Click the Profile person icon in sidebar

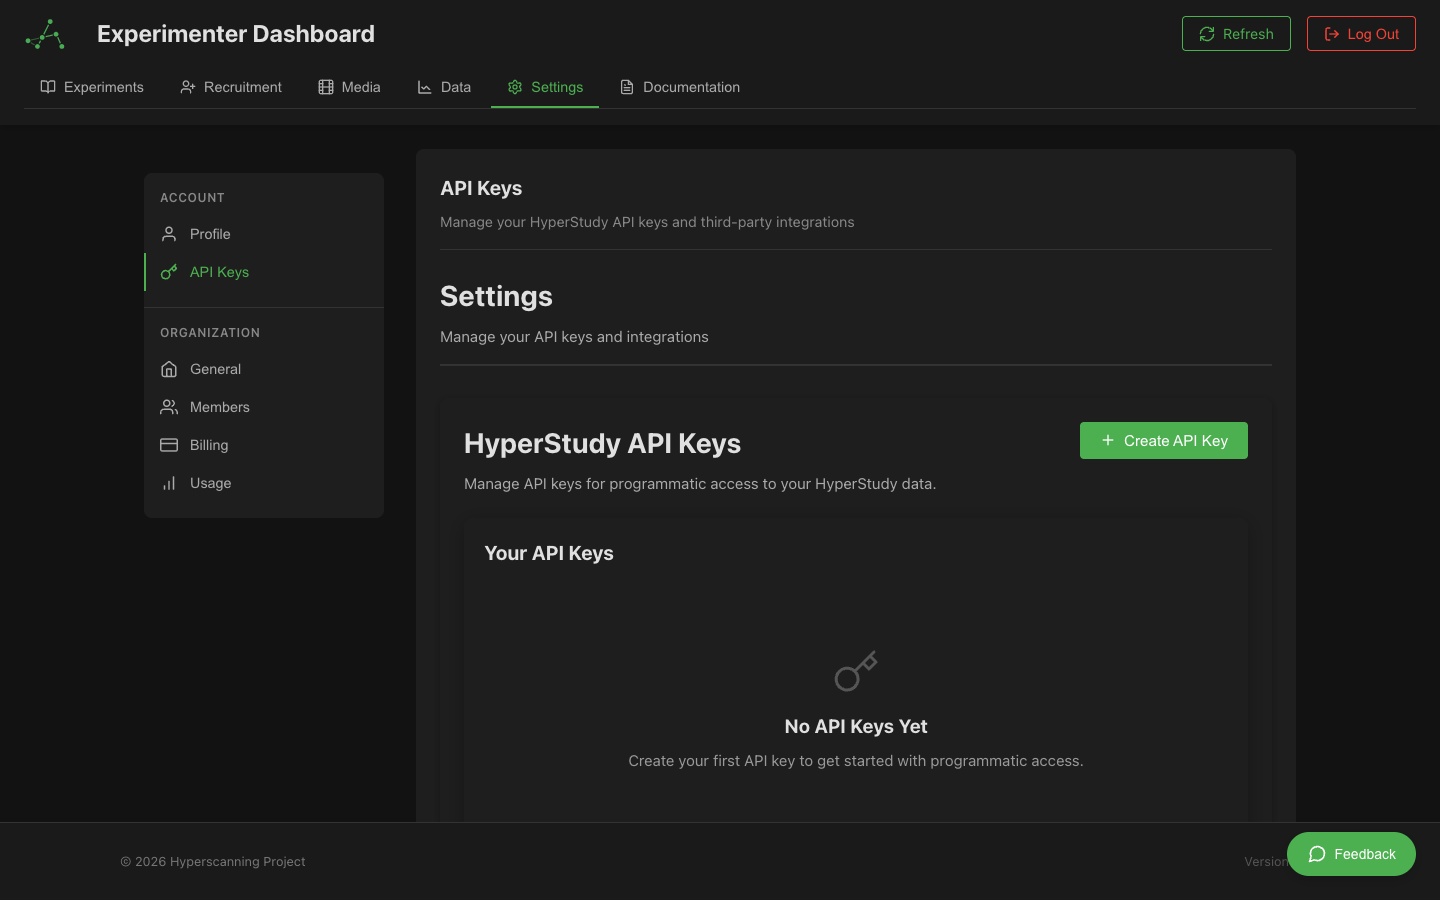pyautogui.click(x=169, y=233)
